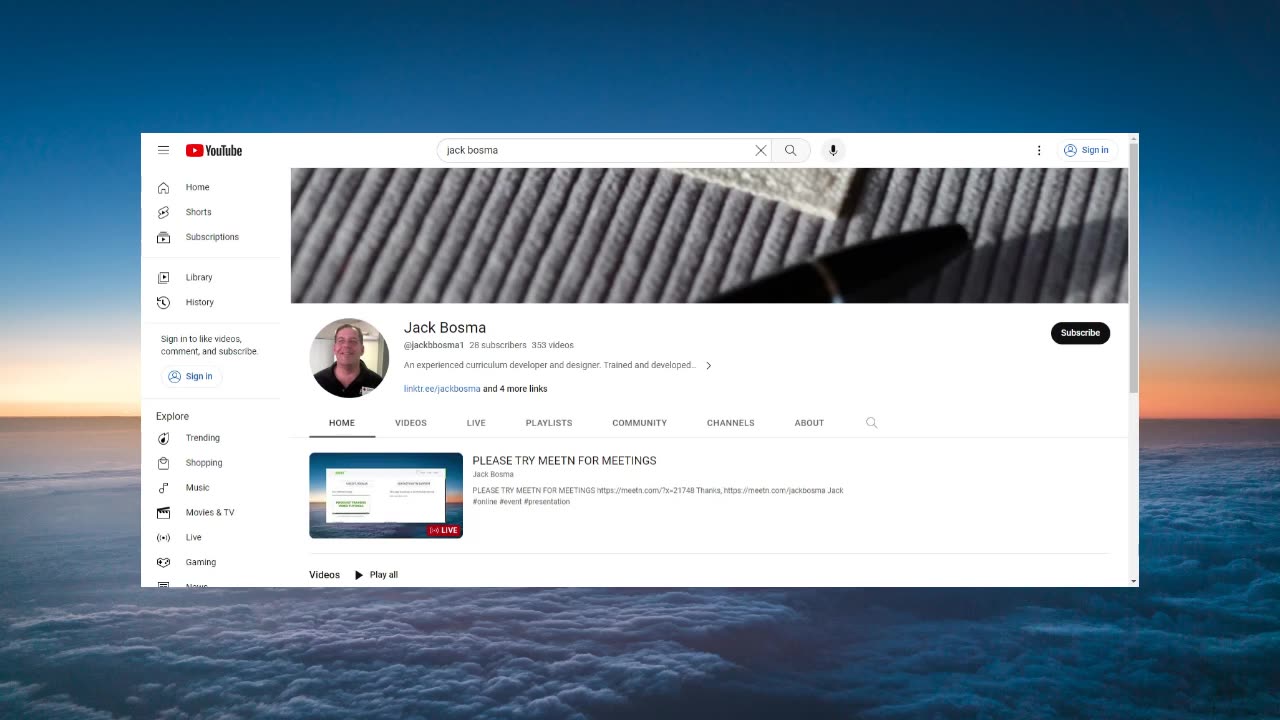
Task: Click the Home label in the sidebar
Action: tap(198, 187)
